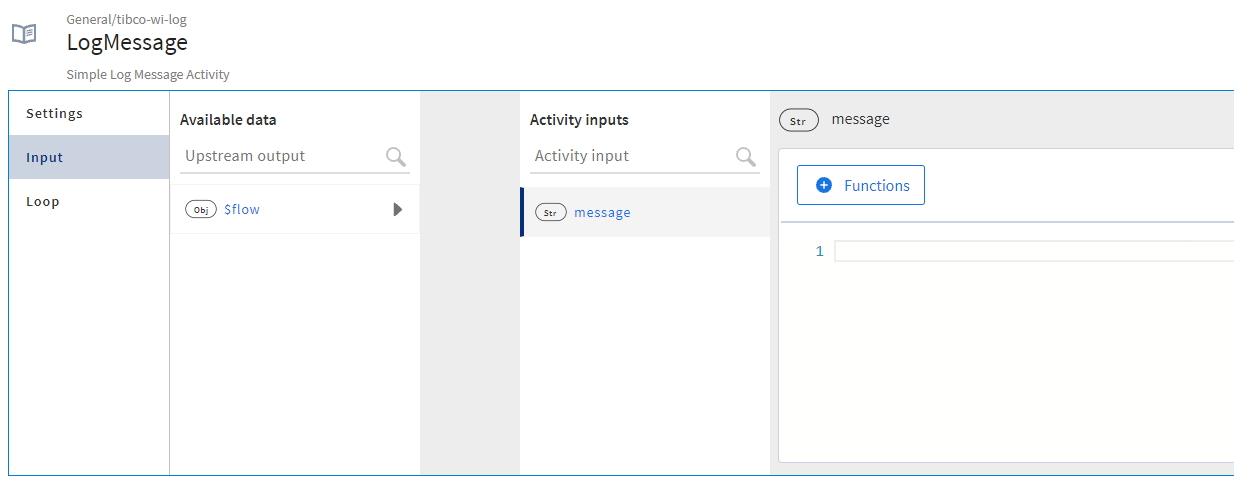Click the Activity input search magnifier icon
1234x480 pixels.
tap(746, 157)
